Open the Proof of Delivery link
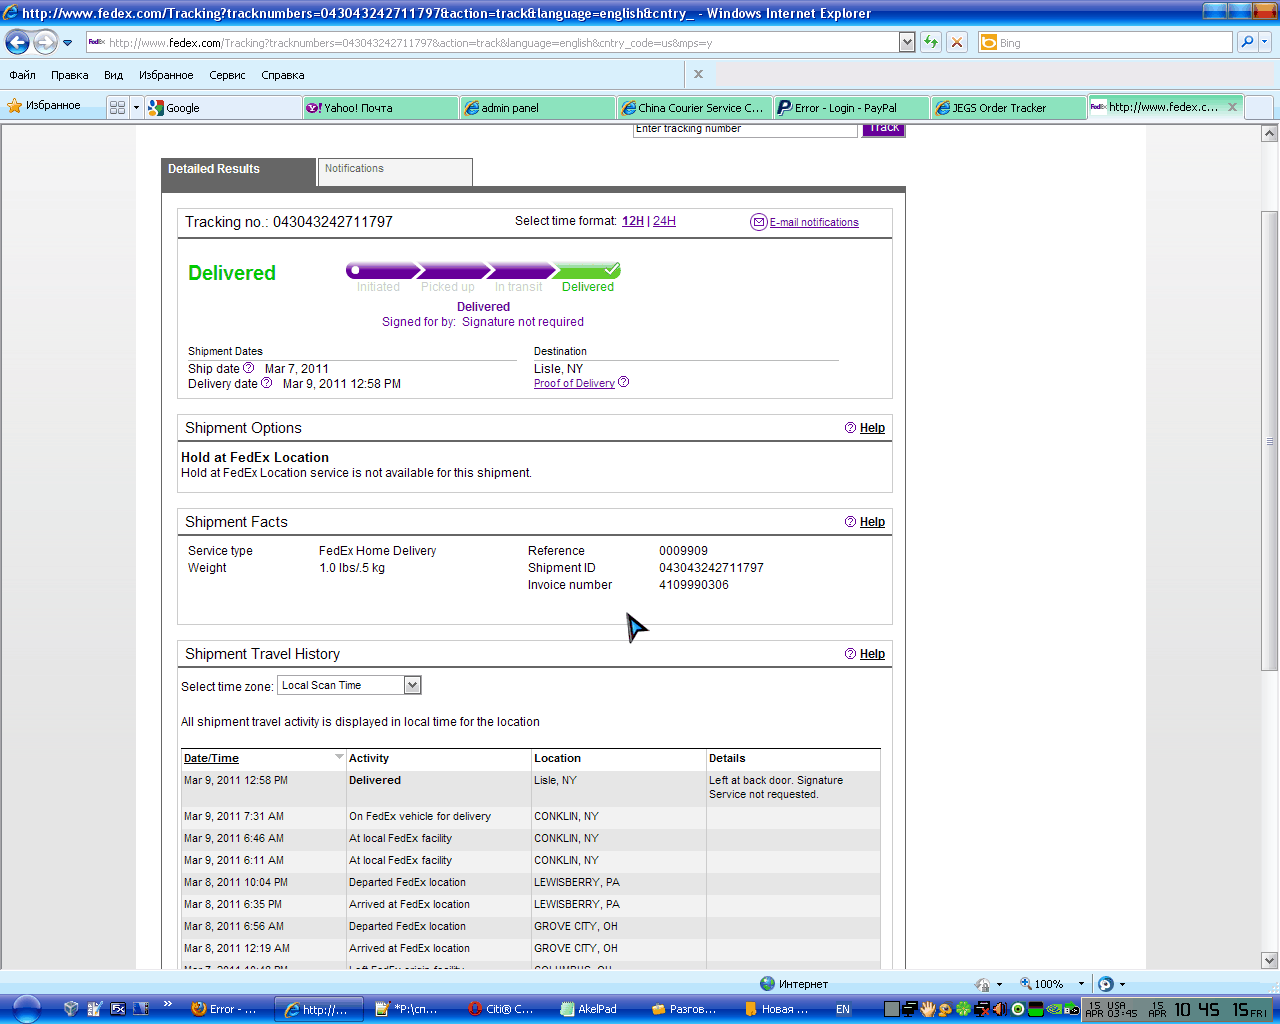1280x1024 pixels. tap(574, 383)
